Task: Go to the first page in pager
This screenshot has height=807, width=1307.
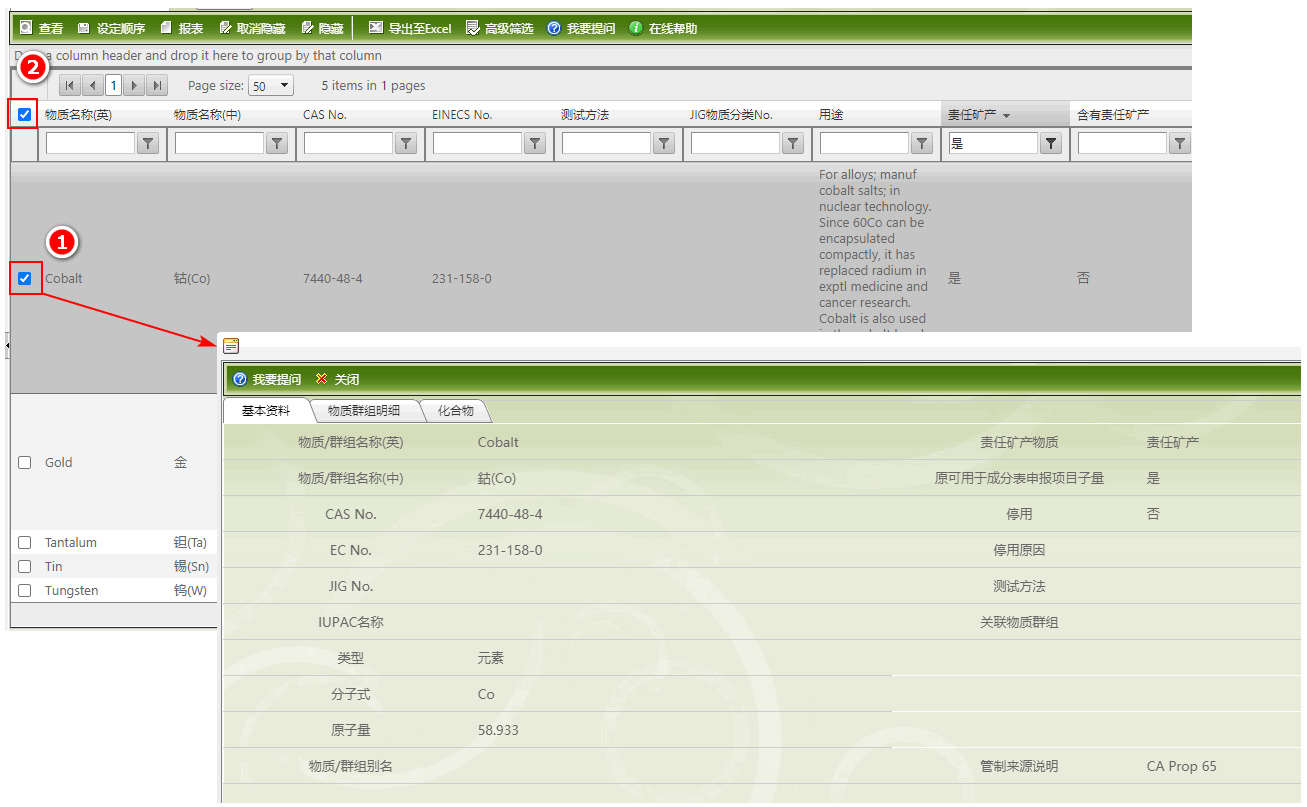Action: tap(70, 85)
